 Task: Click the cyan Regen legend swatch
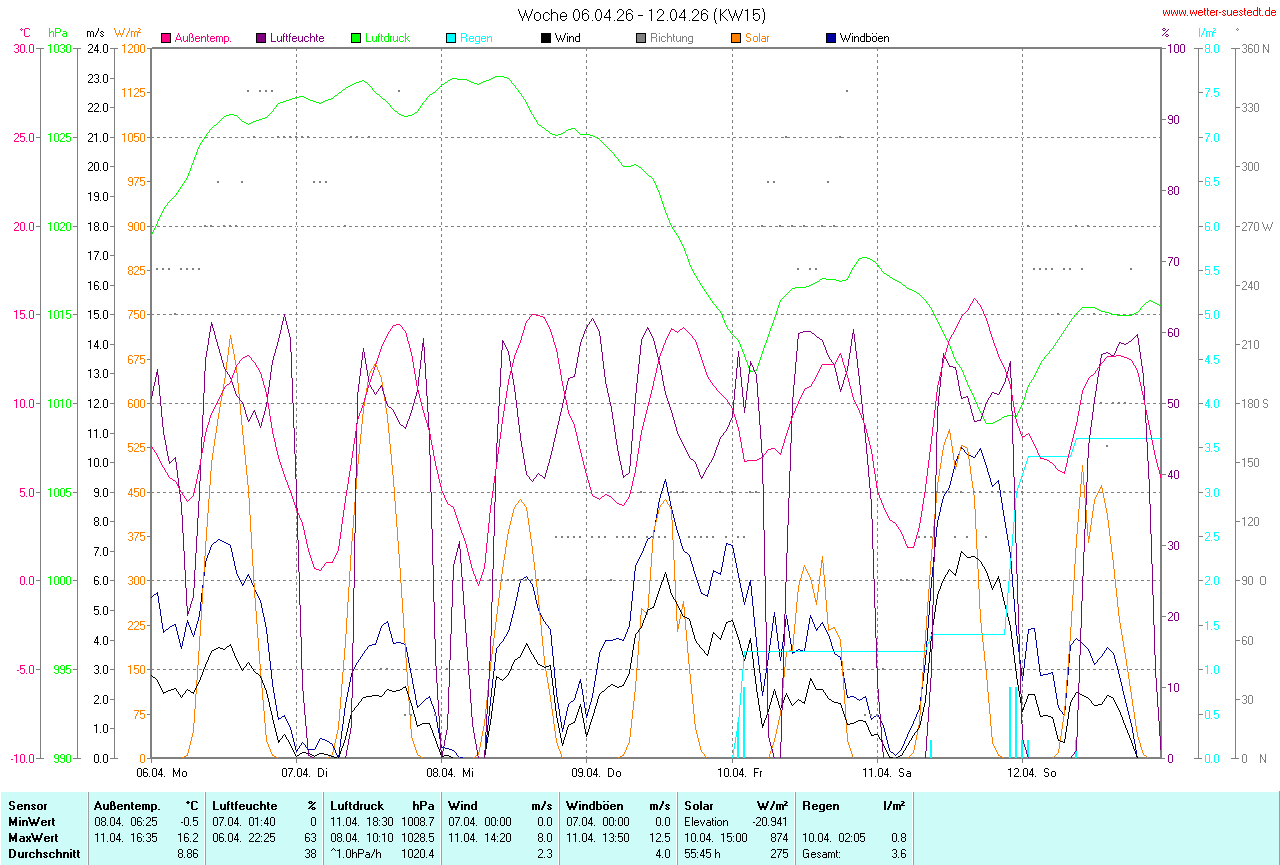click(451, 38)
